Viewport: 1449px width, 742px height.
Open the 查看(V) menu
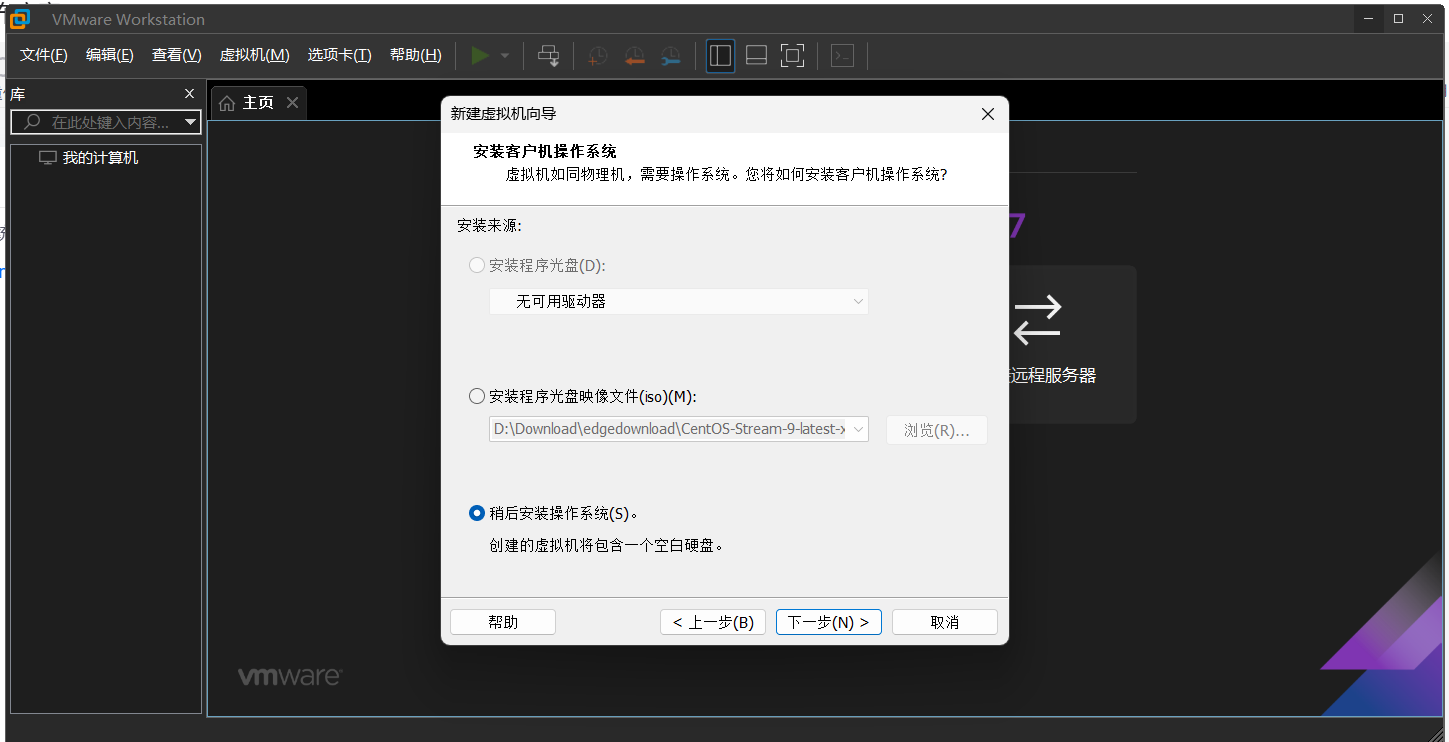coord(177,56)
